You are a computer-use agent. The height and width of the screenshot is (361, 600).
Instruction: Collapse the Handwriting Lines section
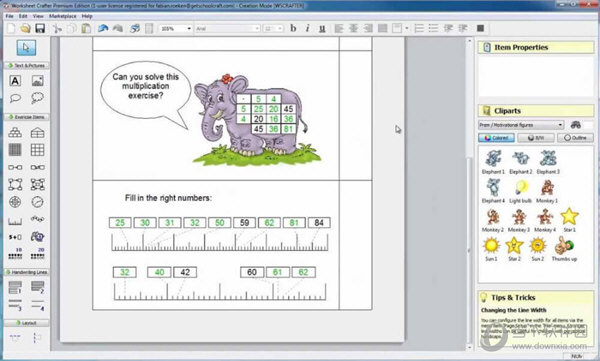coord(26,272)
